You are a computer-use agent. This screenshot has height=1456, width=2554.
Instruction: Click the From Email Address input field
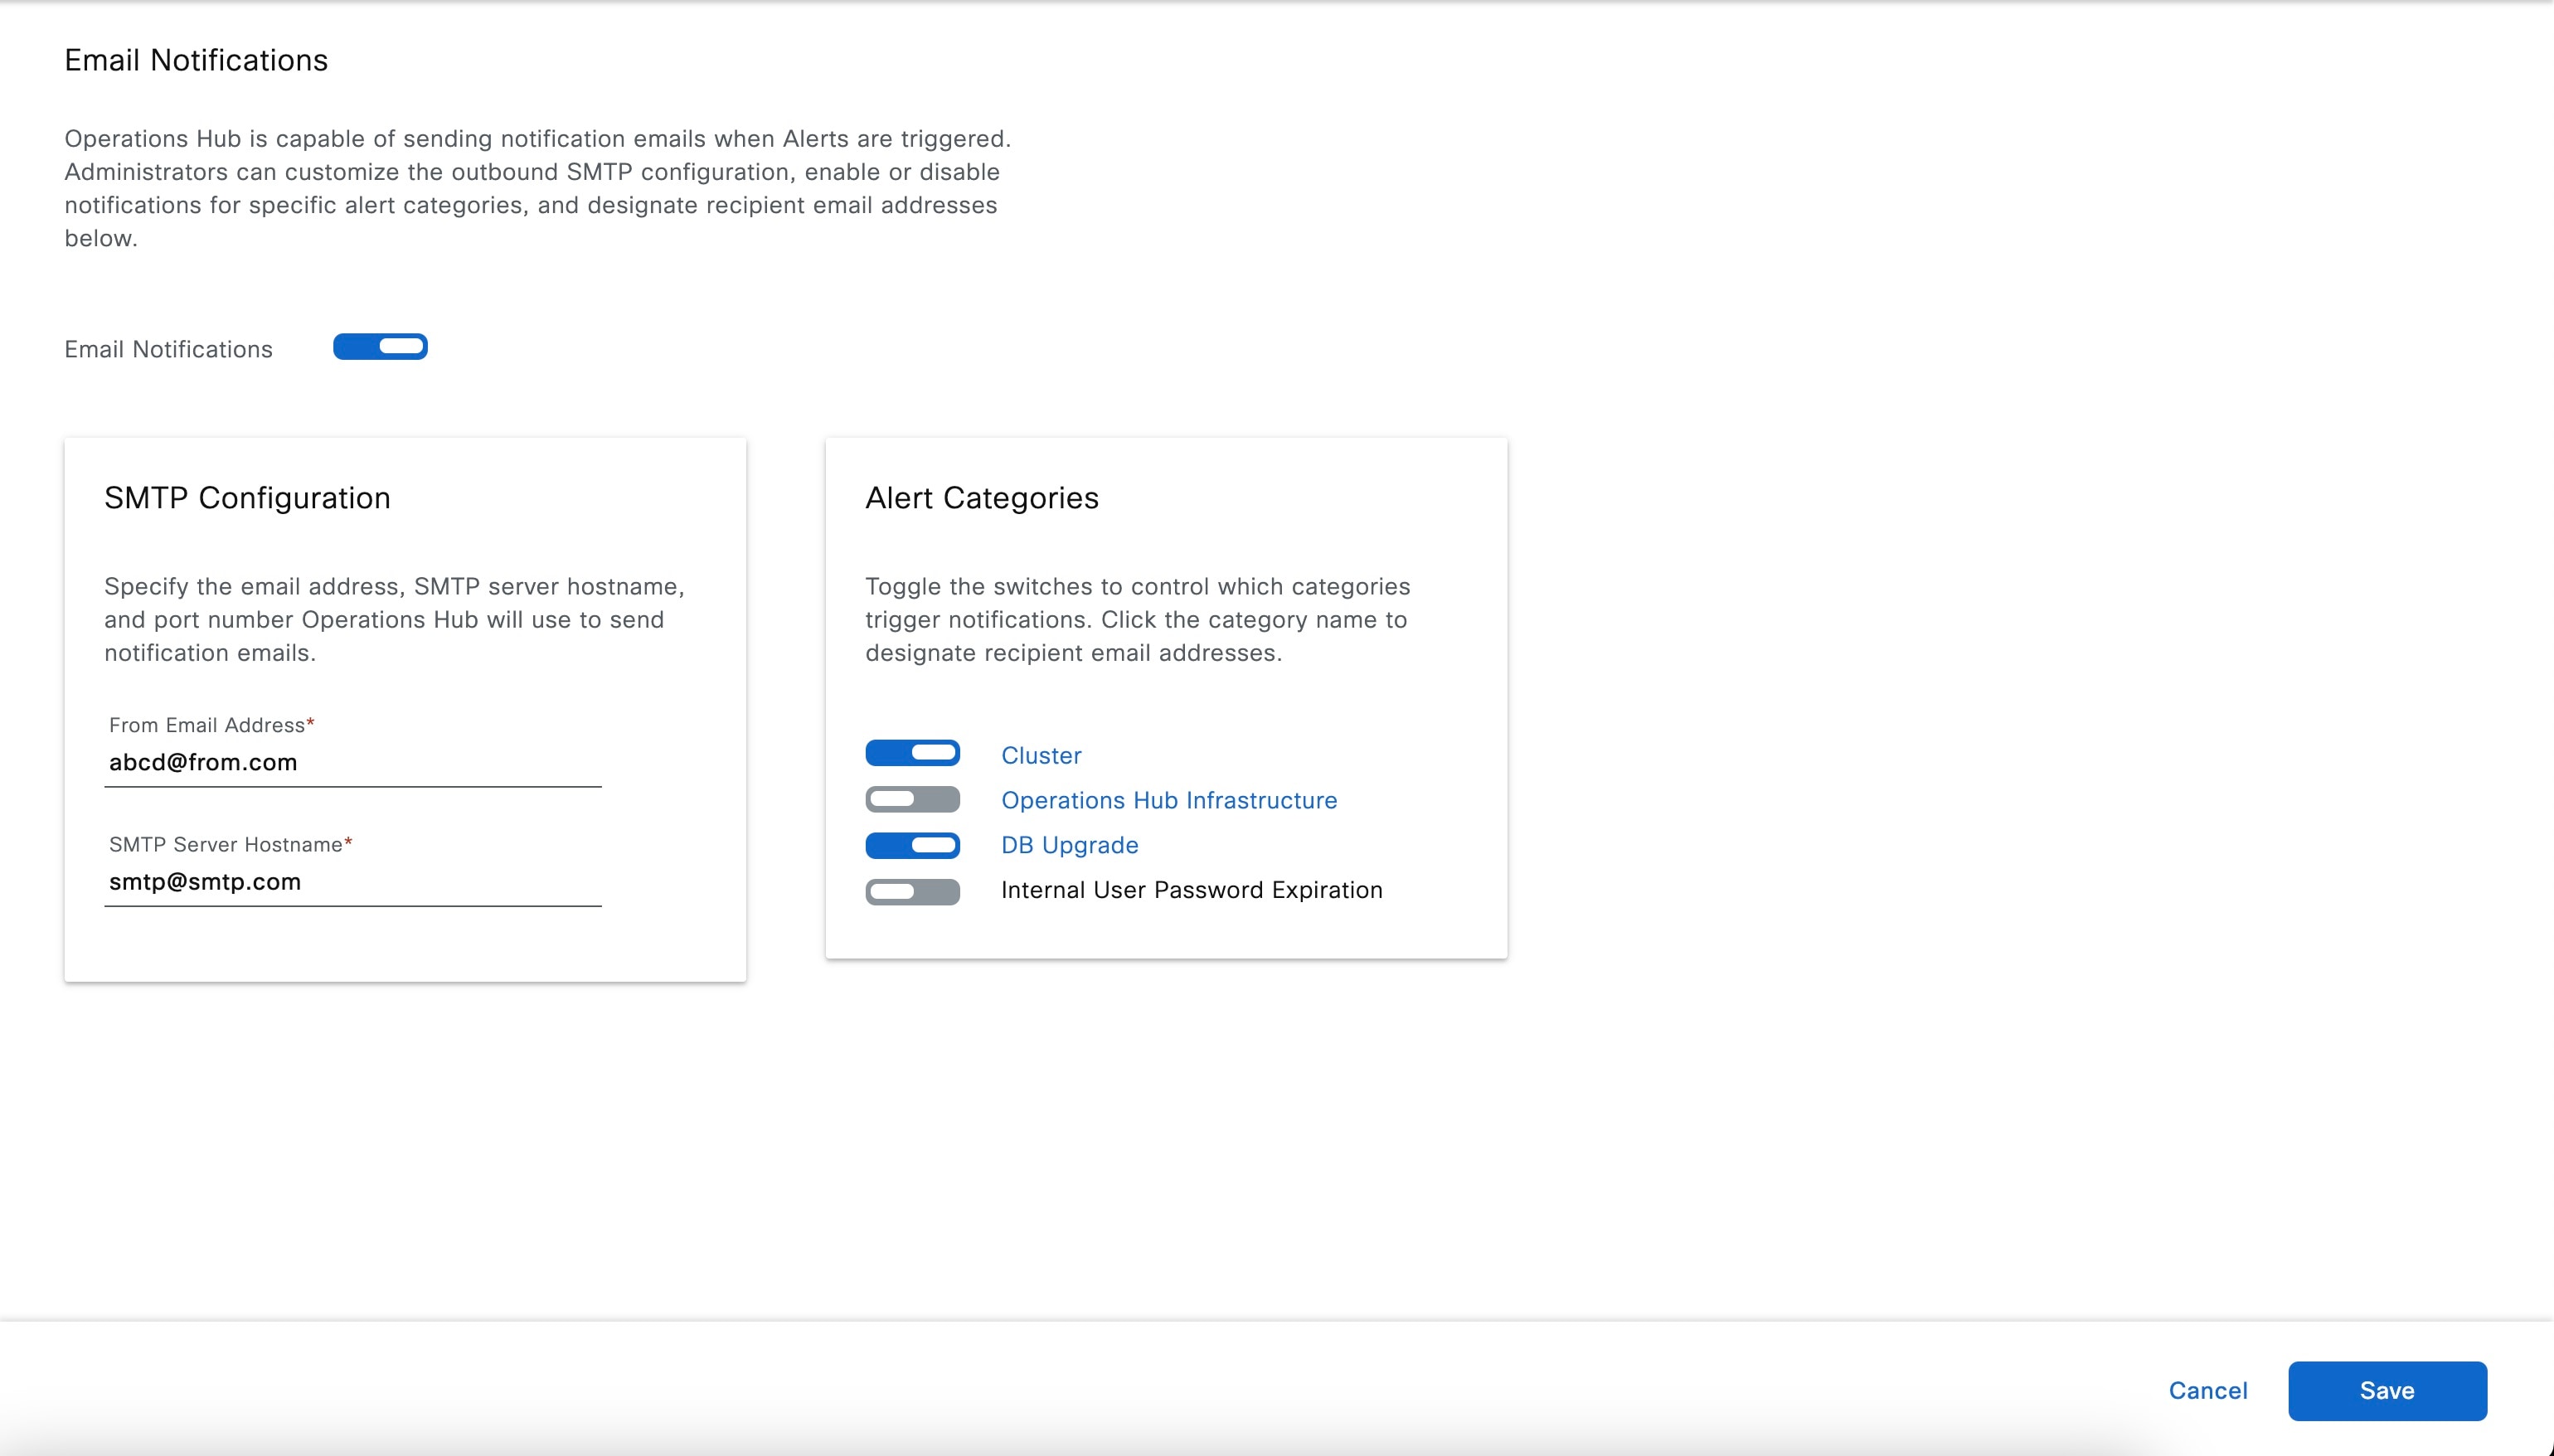[352, 763]
